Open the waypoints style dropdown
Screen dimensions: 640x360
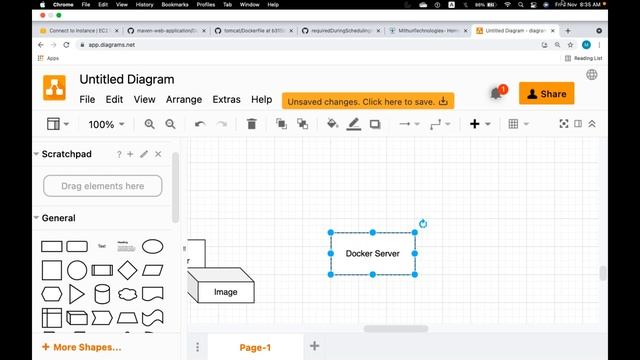pos(440,124)
